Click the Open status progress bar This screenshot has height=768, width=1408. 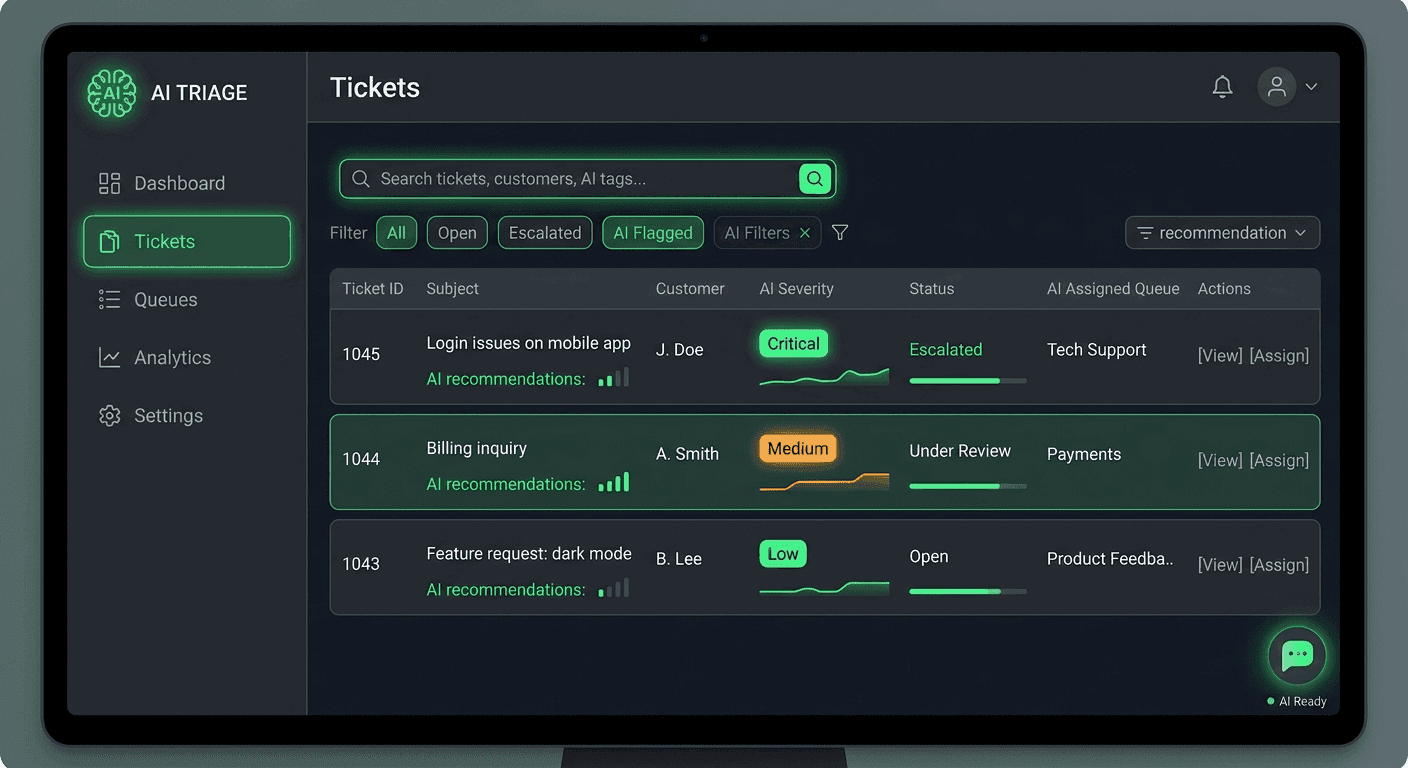tap(968, 591)
